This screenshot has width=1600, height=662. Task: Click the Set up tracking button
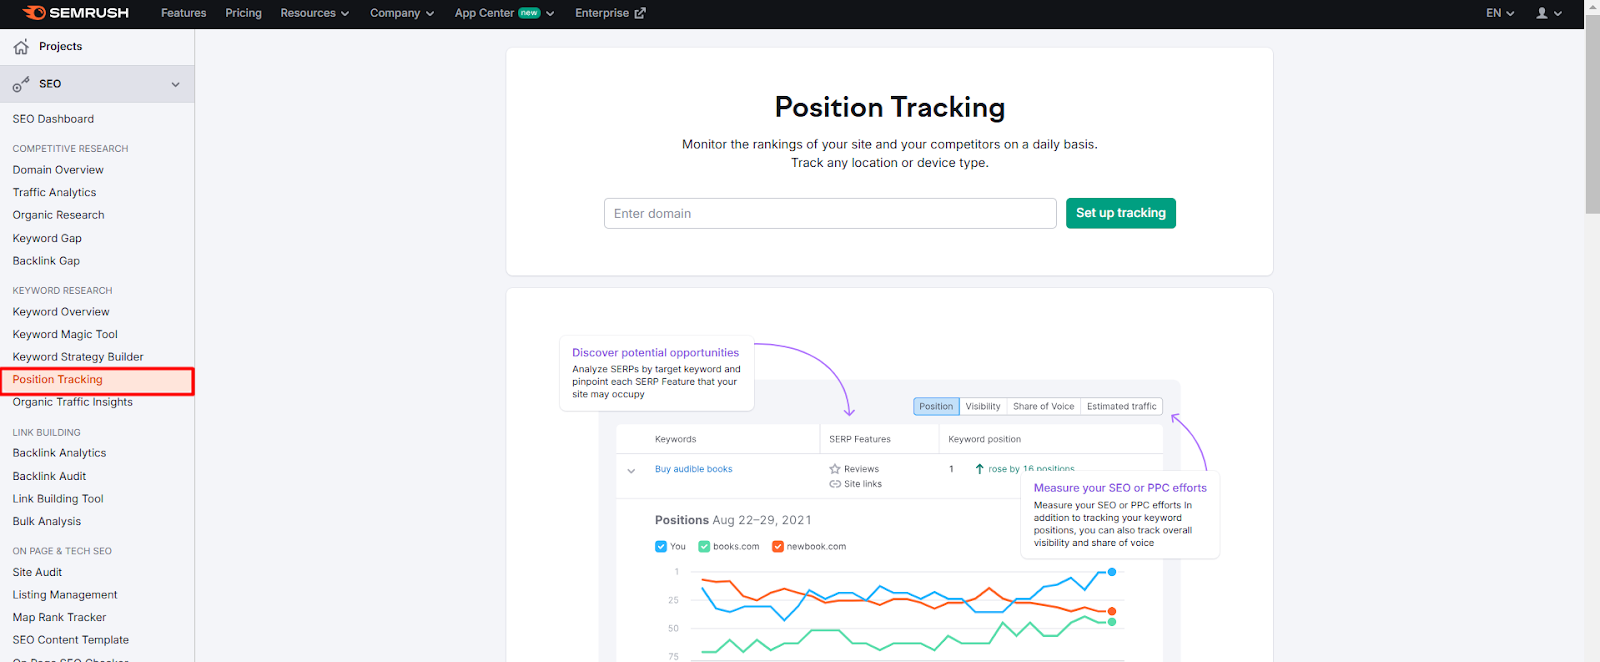(1121, 213)
